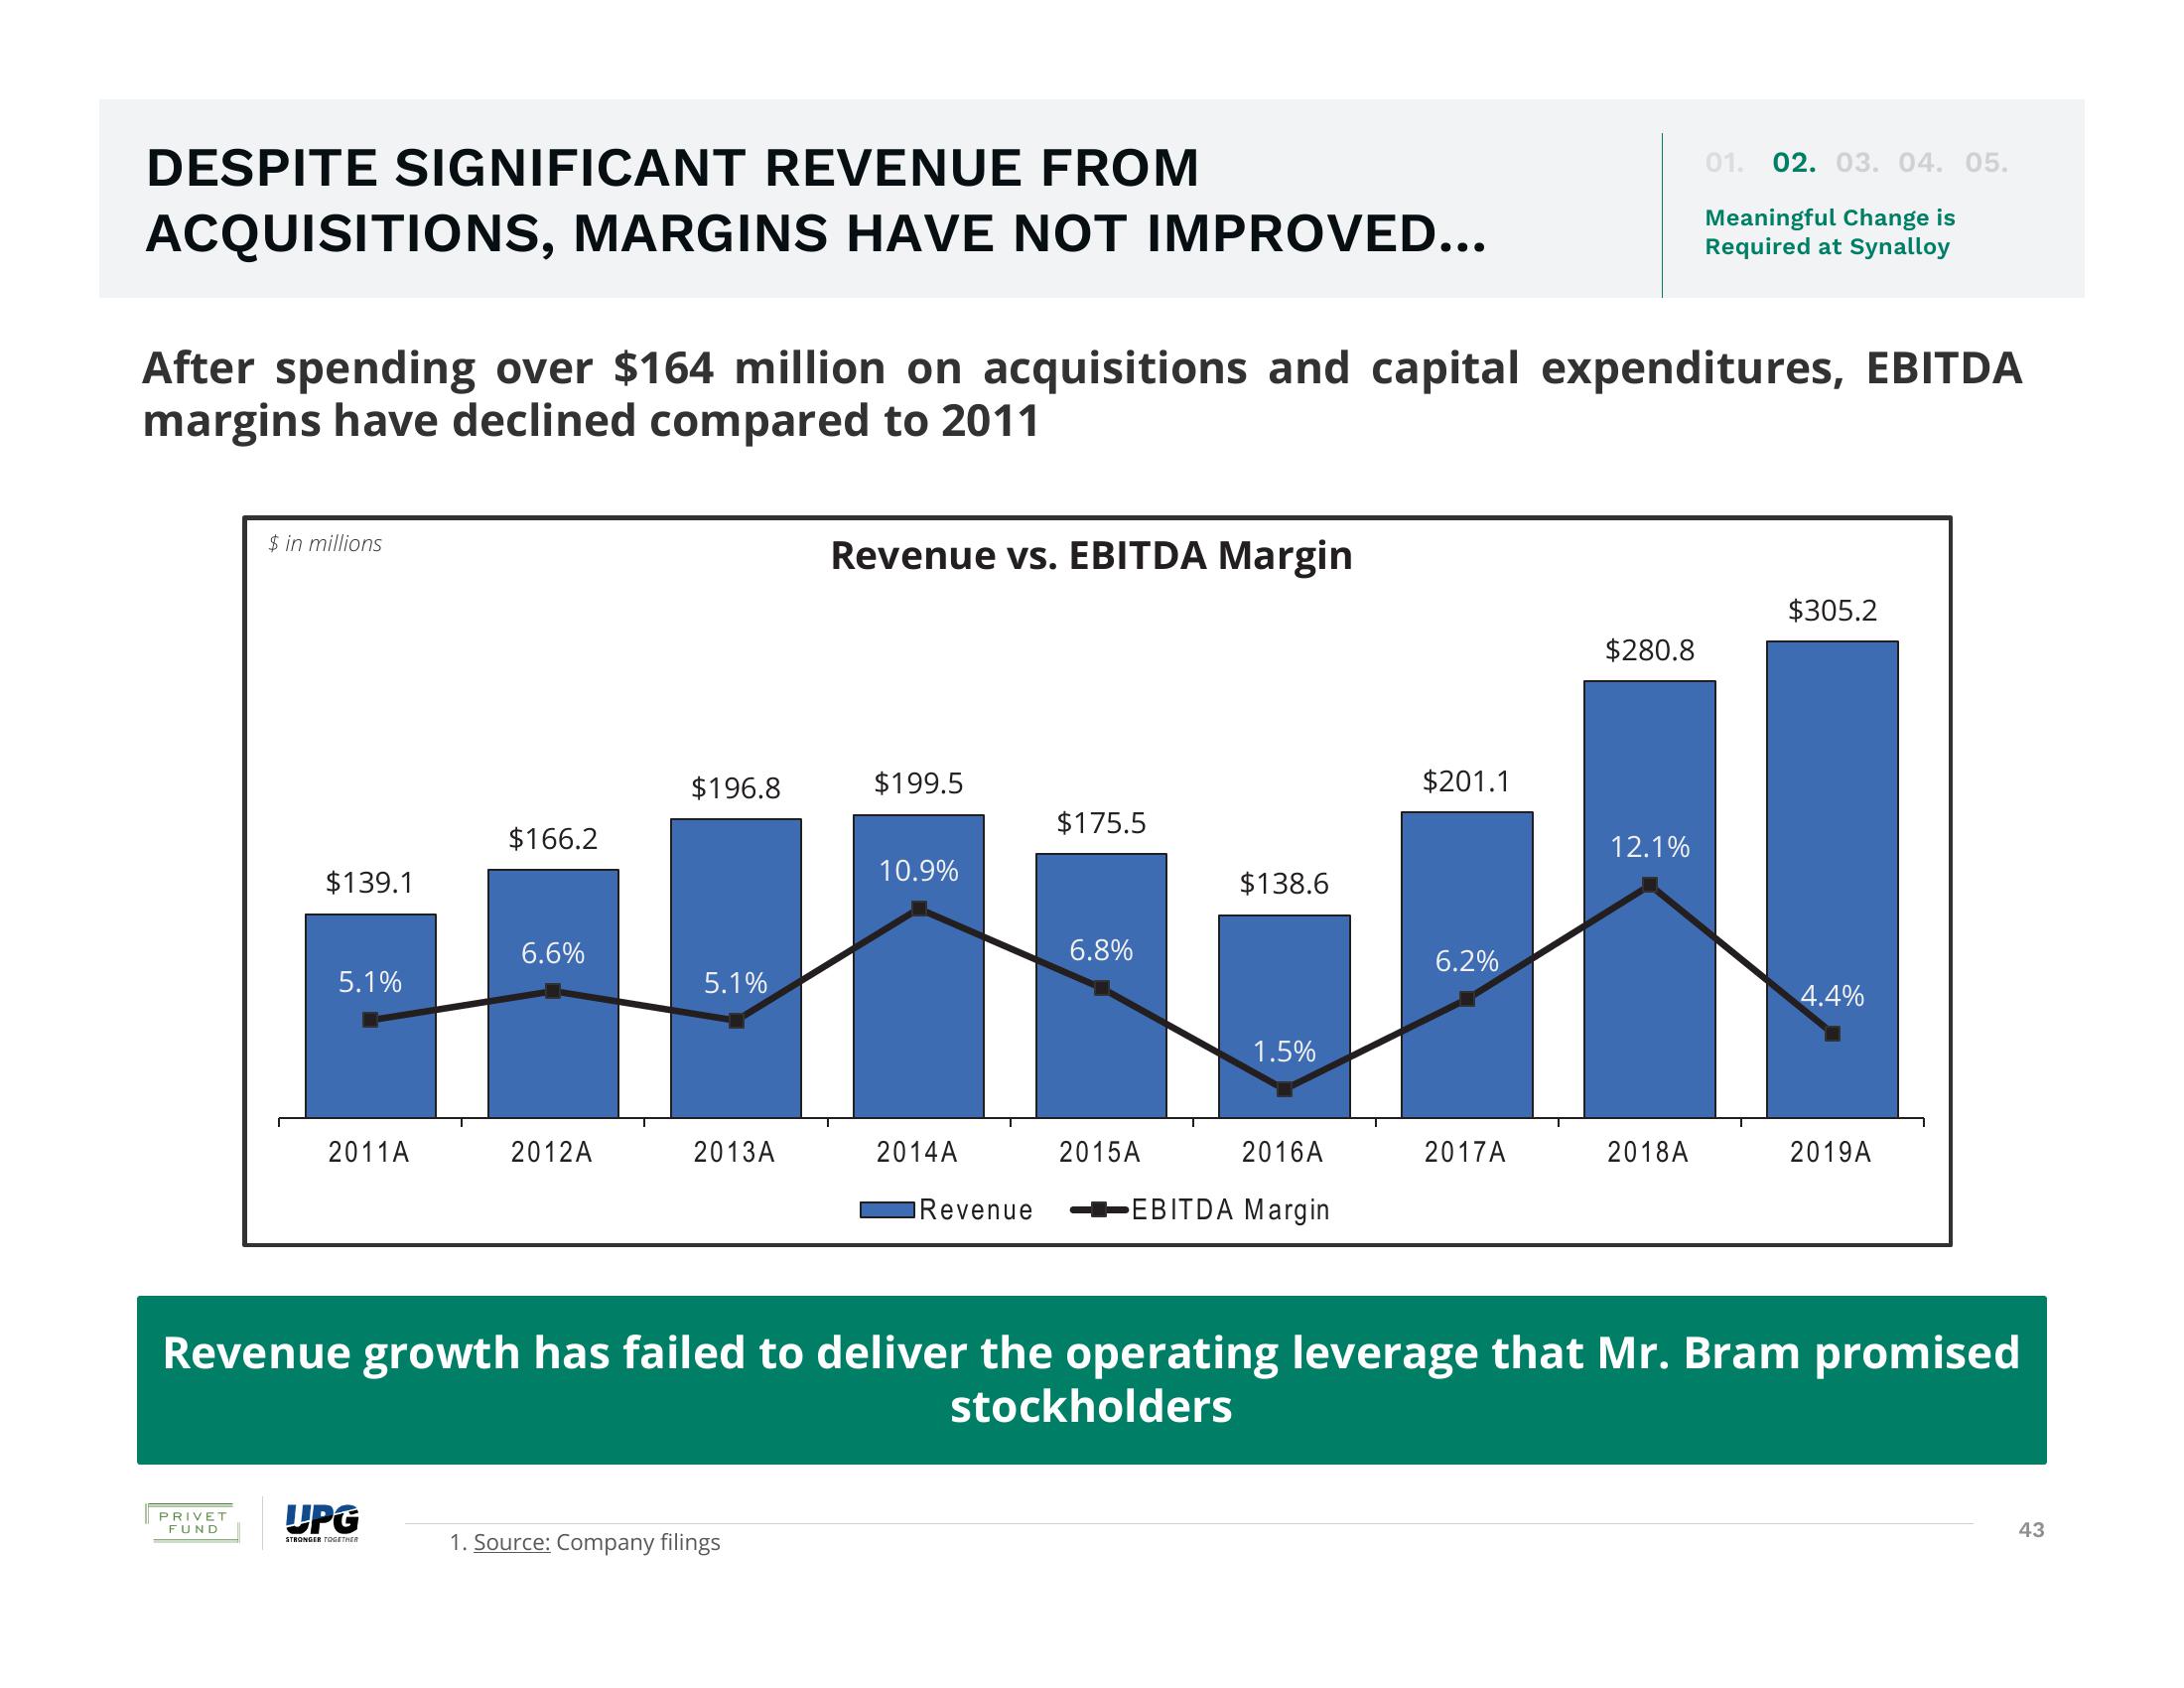Select section number 05.

click(1986, 163)
